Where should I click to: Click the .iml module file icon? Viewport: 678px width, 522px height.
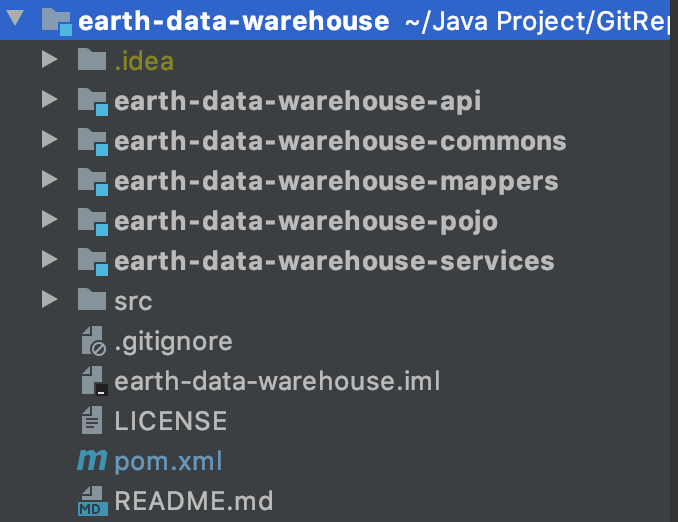[x=94, y=381]
